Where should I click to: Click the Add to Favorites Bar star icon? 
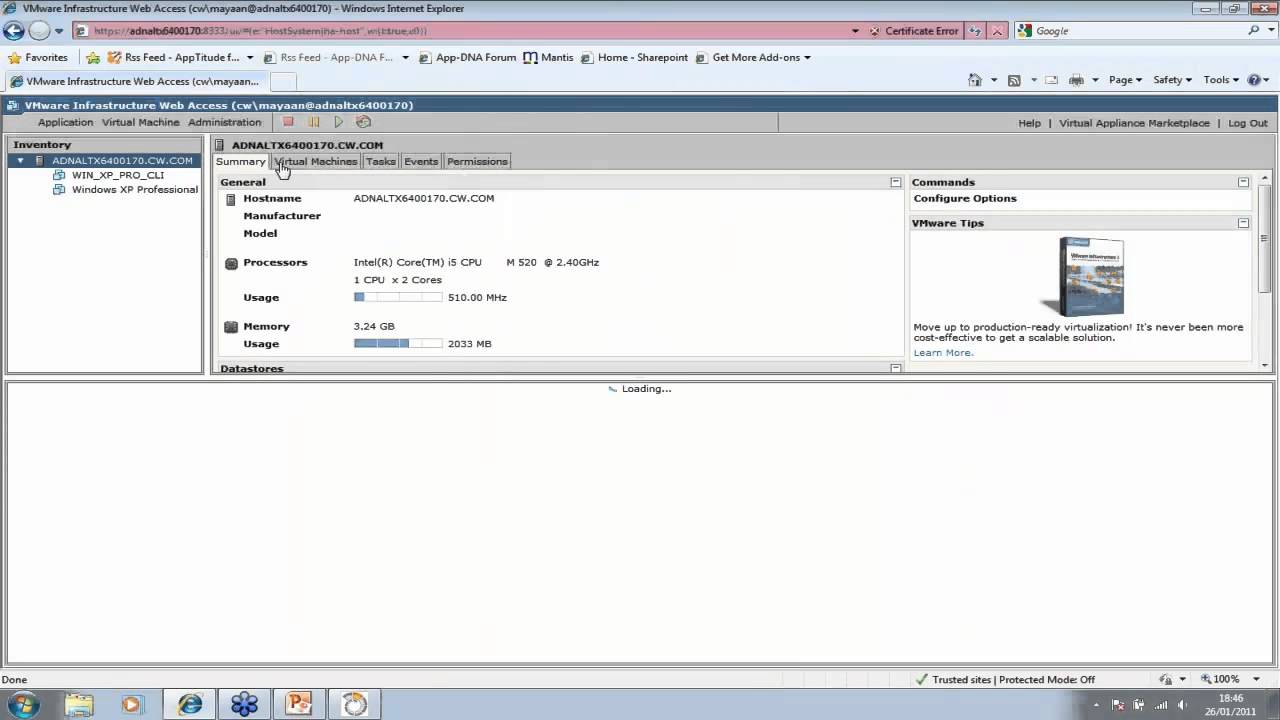[93, 57]
